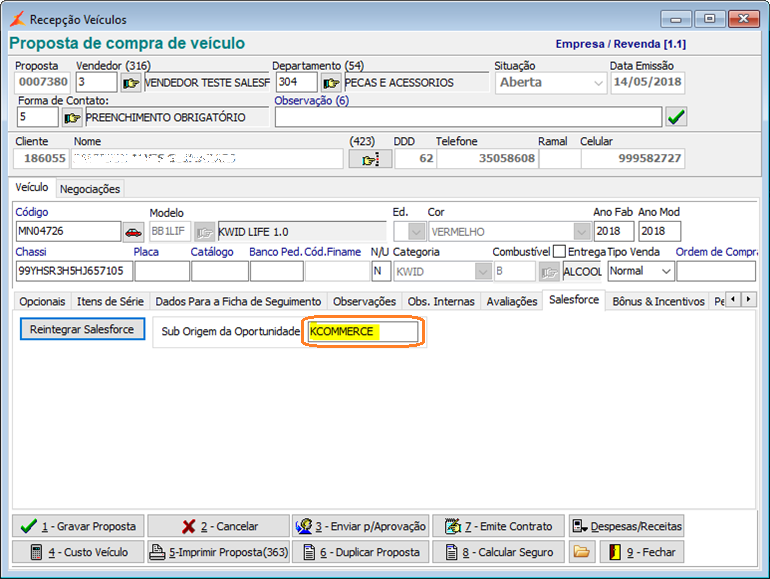The width and height of the screenshot is (770, 579).
Task: Click the open folder icon button
Action: [581, 552]
